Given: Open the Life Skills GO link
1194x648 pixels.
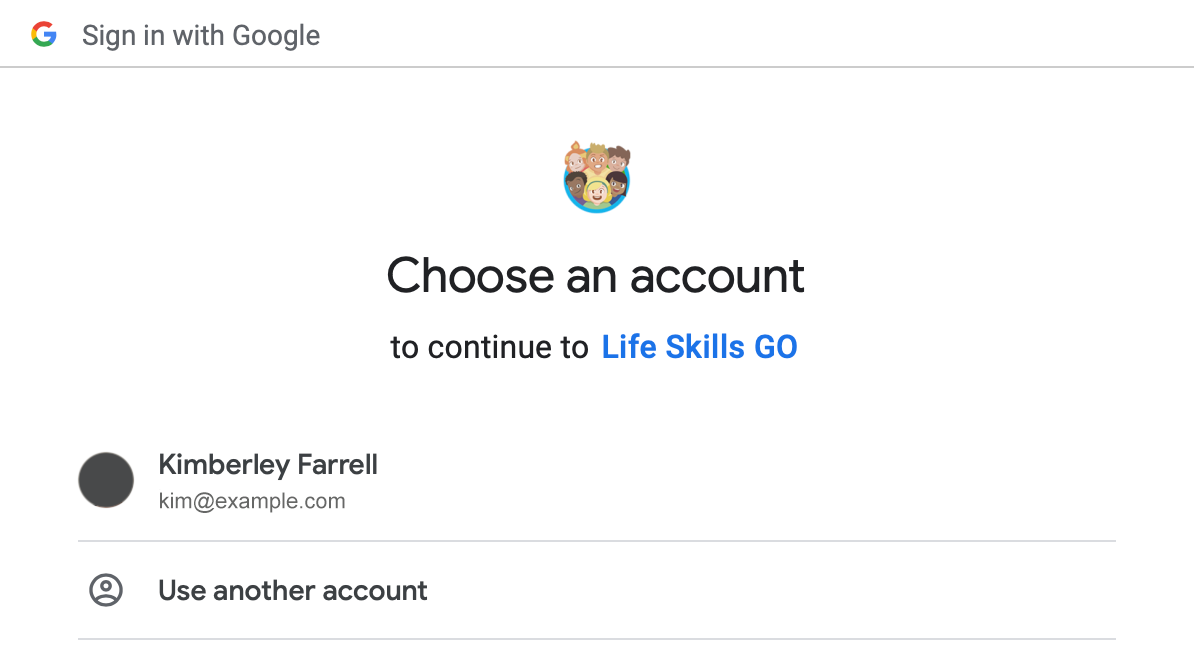Looking at the screenshot, I should tap(699, 347).
